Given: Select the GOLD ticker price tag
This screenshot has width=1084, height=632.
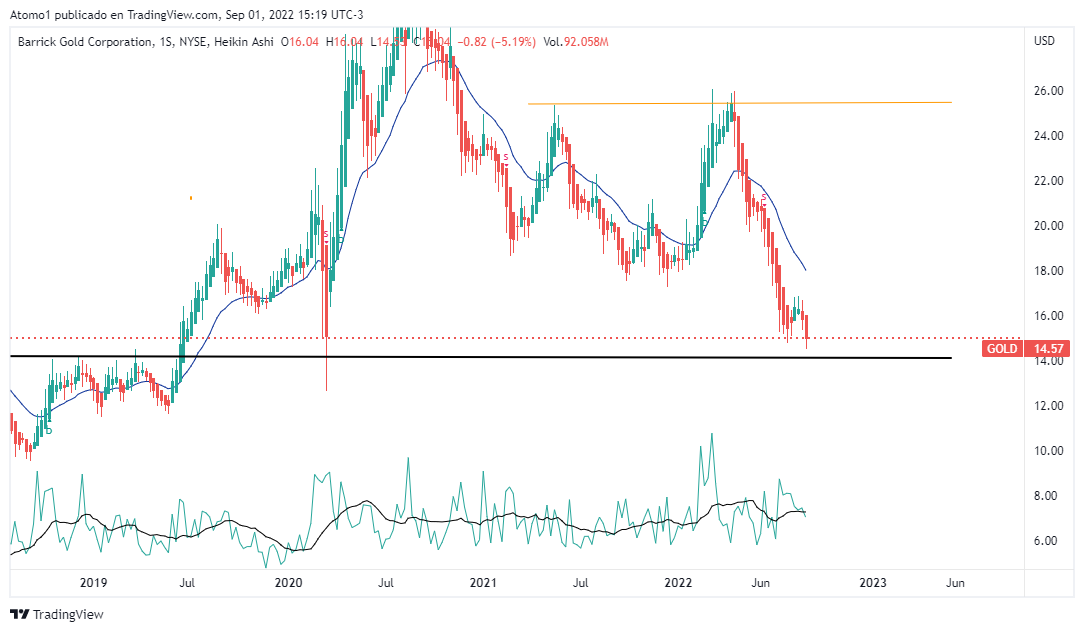Looking at the screenshot, I should point(1002,348).
